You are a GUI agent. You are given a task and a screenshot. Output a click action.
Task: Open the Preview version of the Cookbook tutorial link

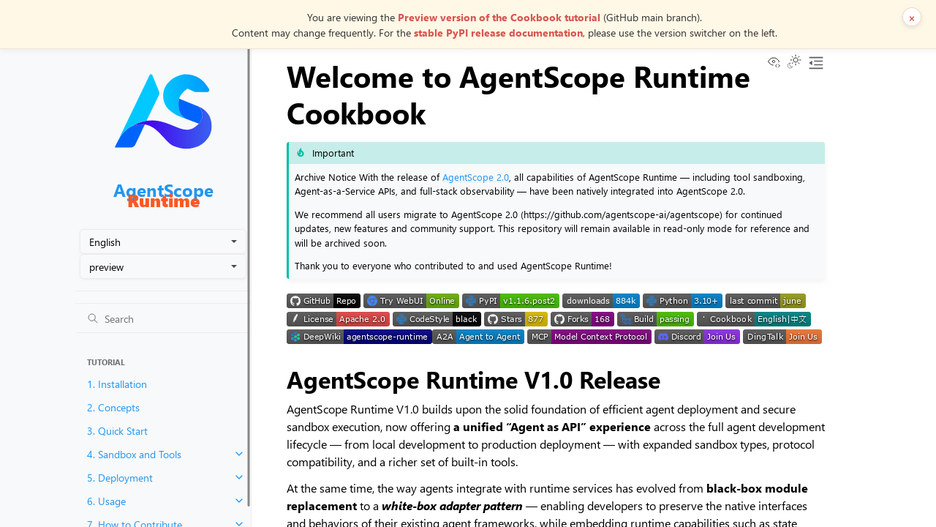tap(498, 18)
